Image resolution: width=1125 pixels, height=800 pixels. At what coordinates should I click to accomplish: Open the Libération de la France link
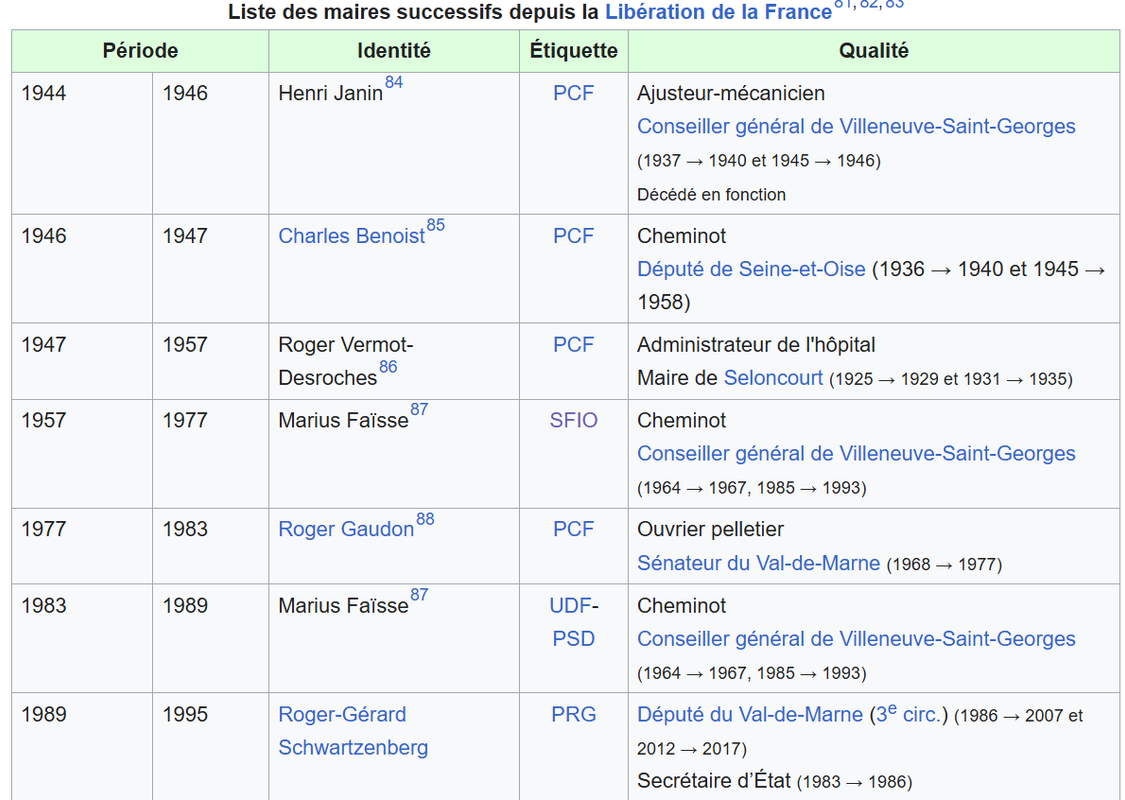[718, 12]
